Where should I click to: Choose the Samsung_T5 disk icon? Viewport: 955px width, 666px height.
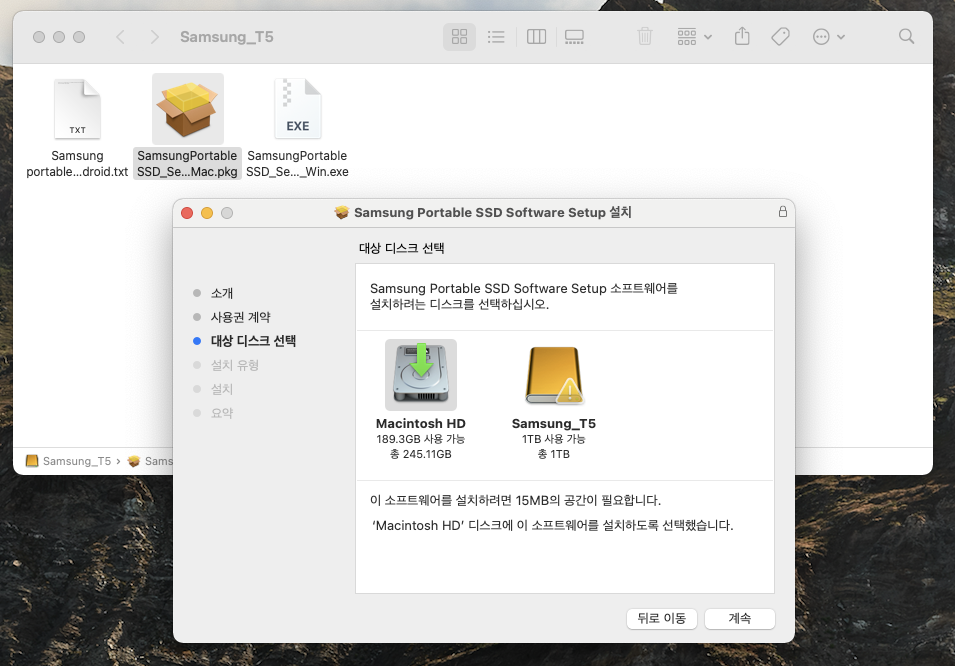[554, 375]
